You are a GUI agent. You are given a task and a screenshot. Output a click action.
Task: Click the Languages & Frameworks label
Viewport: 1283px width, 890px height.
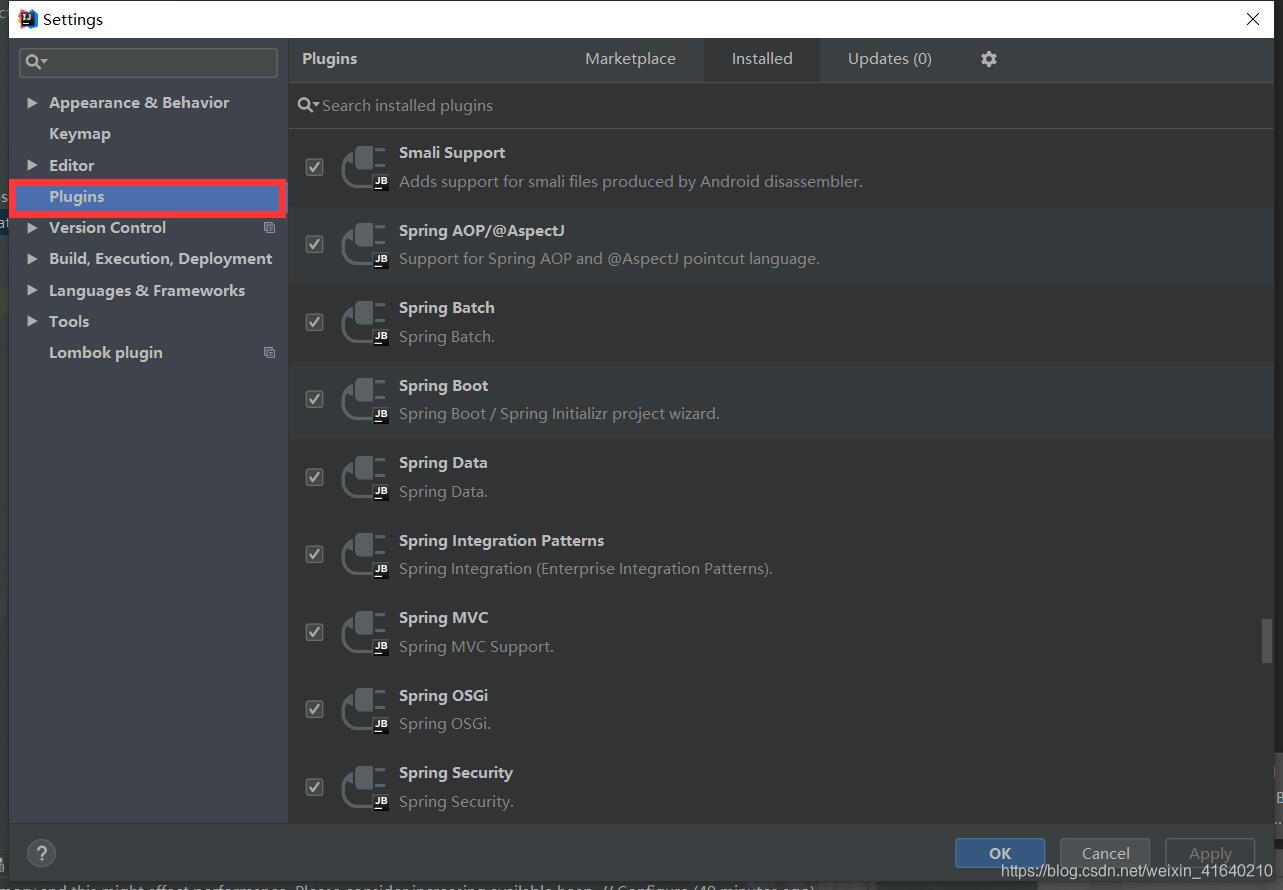[x=147, y=291]
